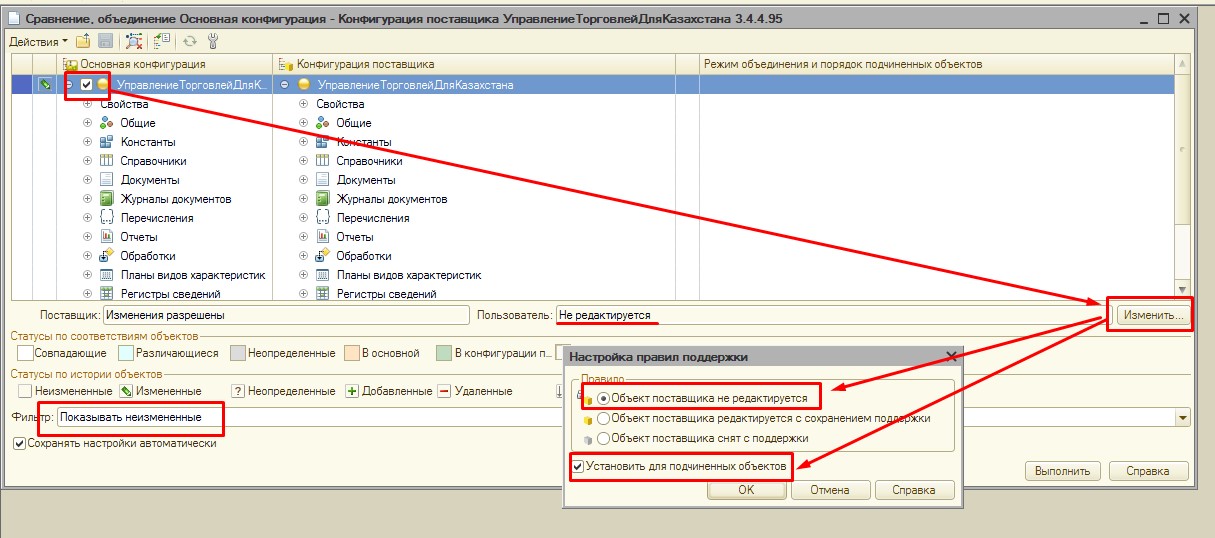1215x538 pixels.
Task: Click 'Режим объединения и порядок' column header
Action: [936, 64]
